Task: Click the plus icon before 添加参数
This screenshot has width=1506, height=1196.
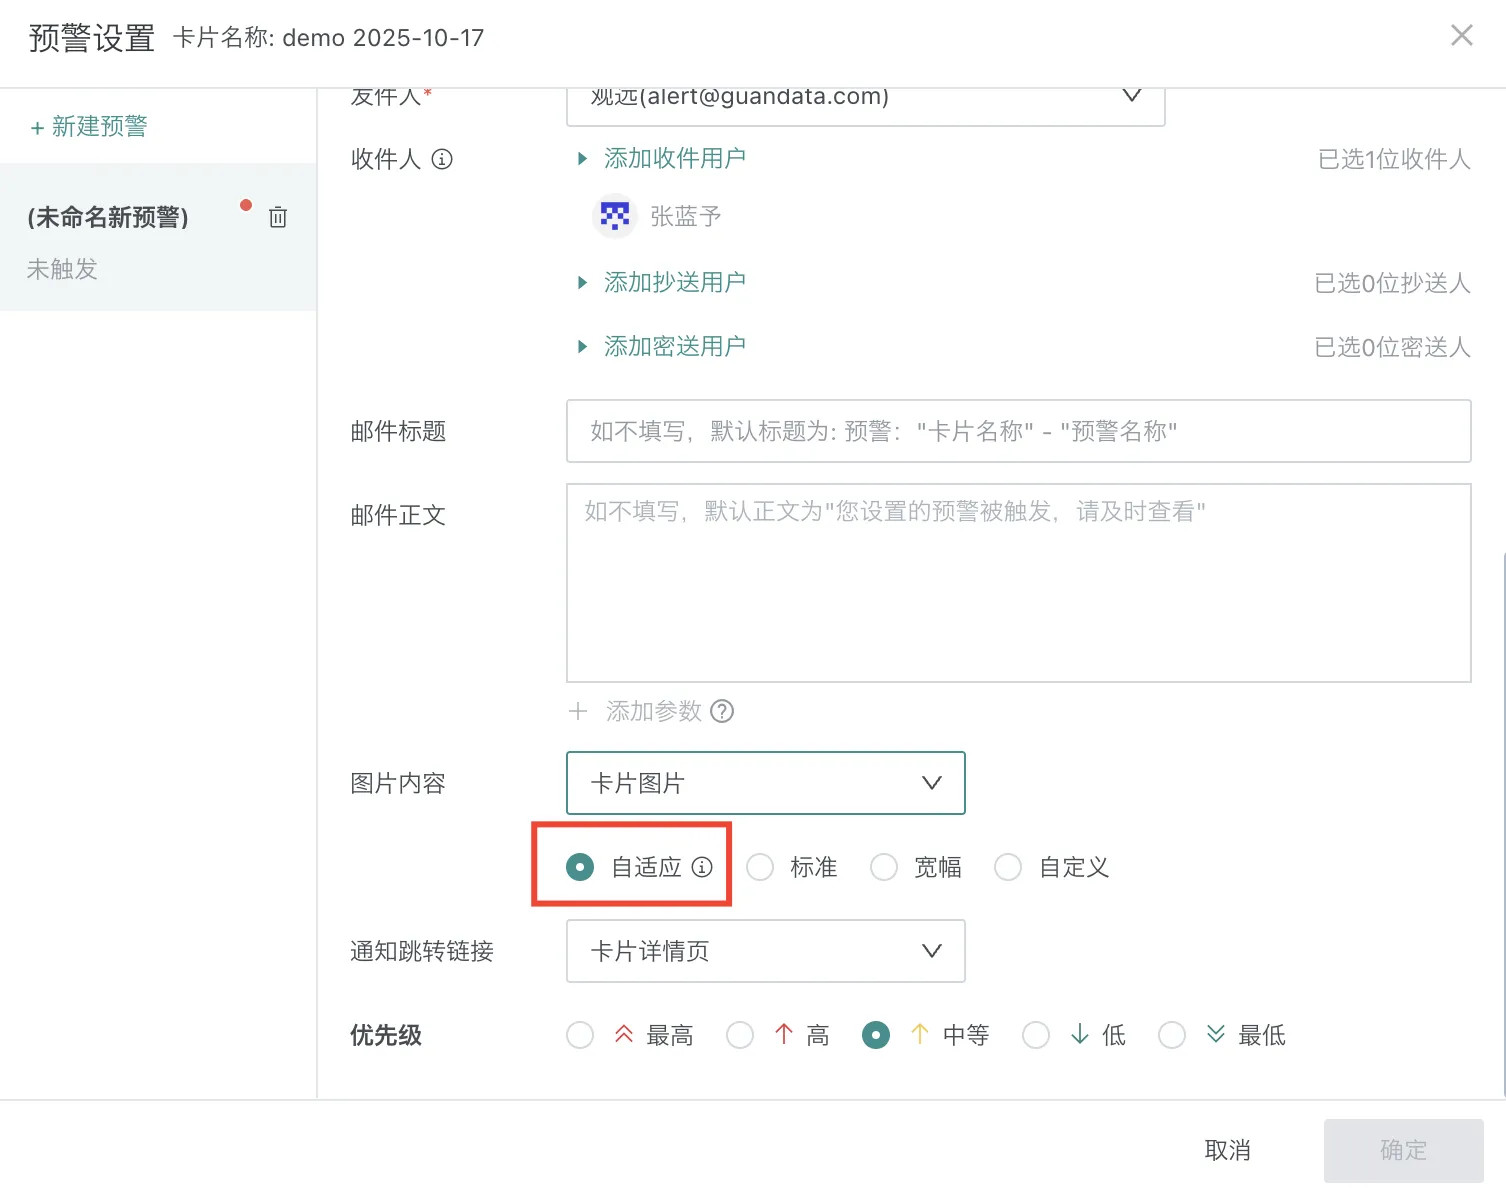Action: pos(578,711)
